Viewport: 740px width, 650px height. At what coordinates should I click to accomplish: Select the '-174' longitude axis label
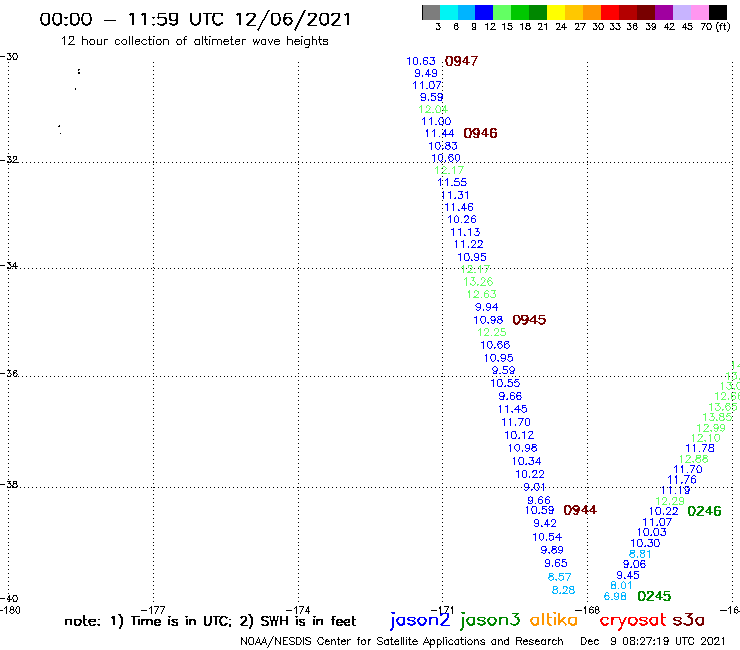[x=298, y=610]
